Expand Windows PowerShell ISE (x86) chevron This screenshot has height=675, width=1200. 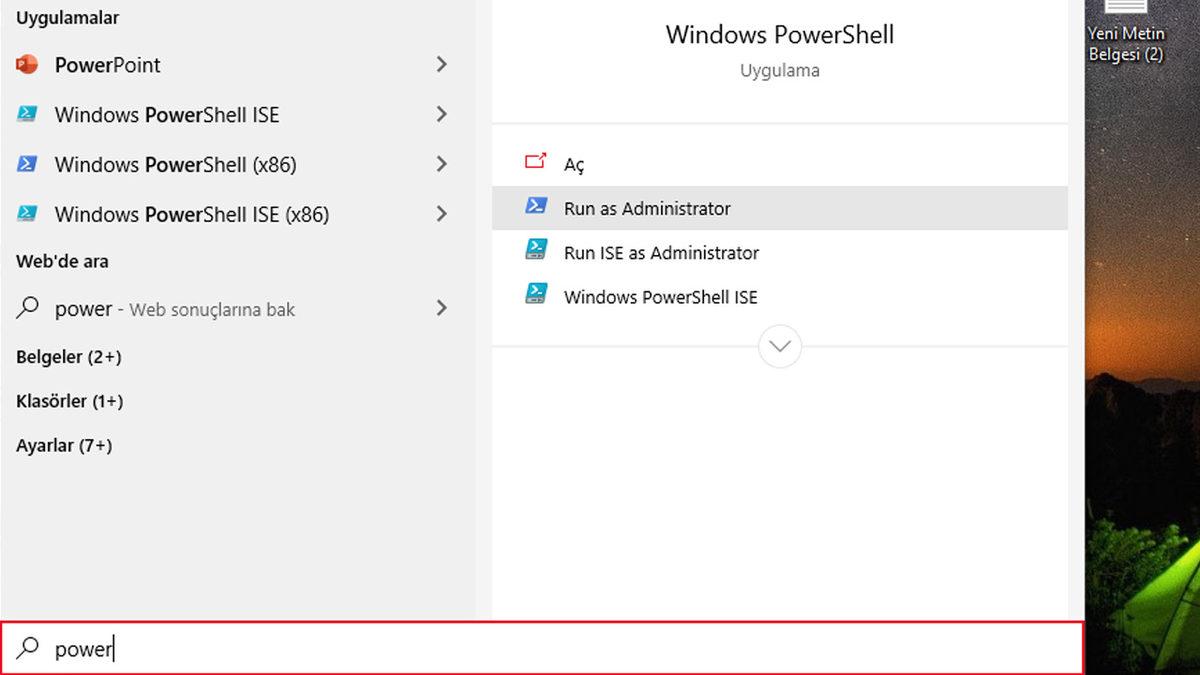(x=441, y=214)
